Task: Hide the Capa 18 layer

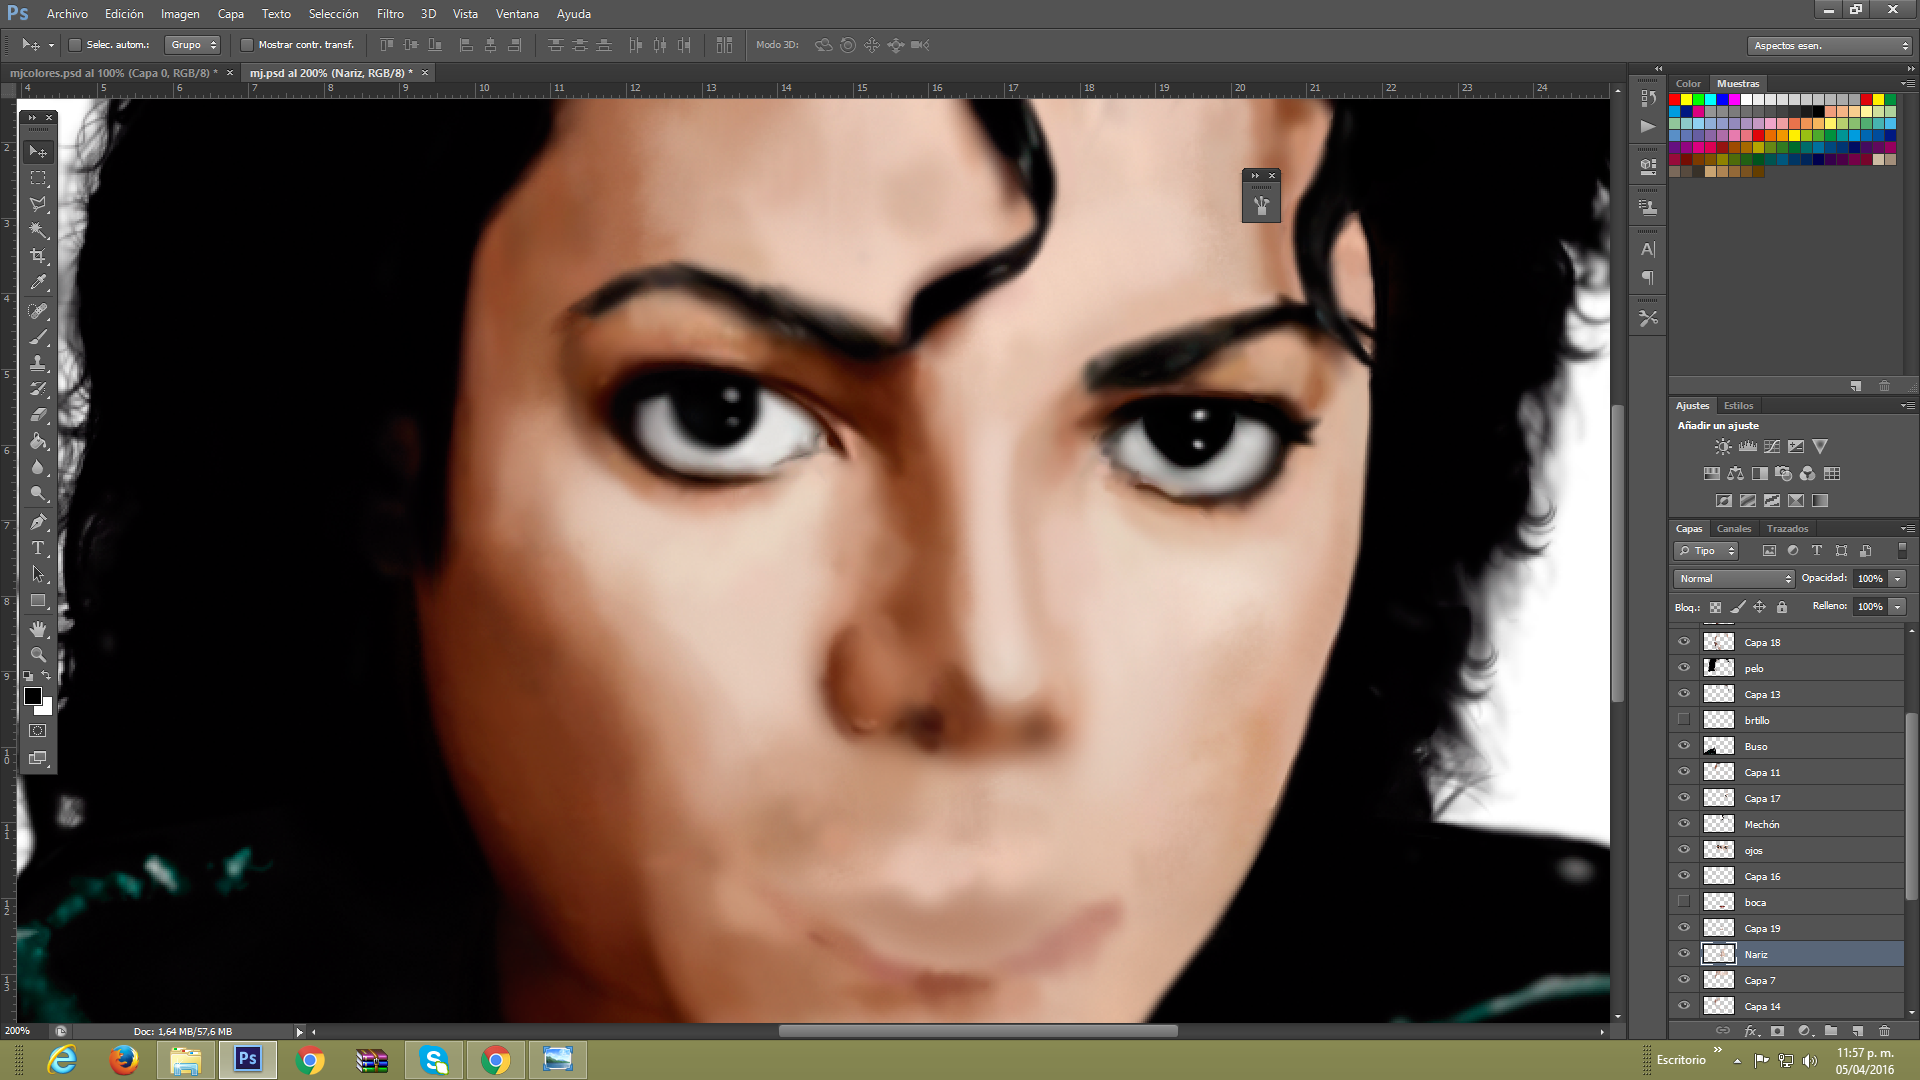Action: point(1684,642)
